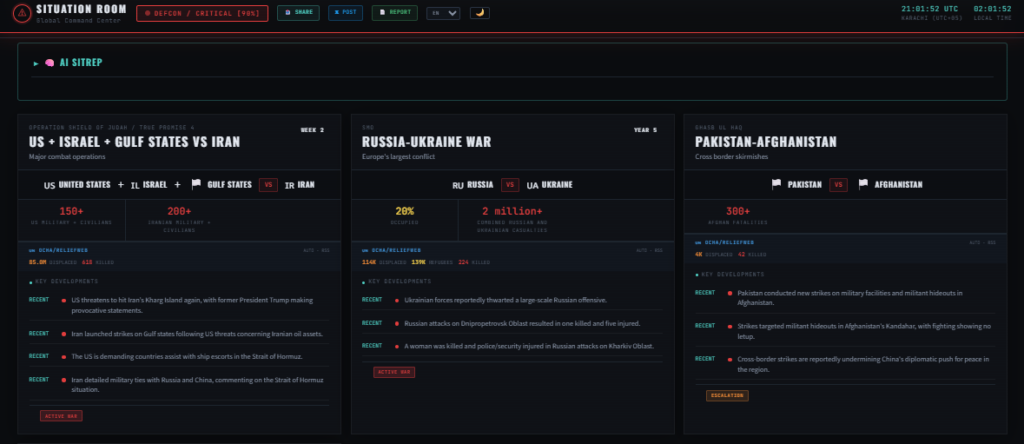Click the red VS badge in Russia-Ukraine card
The width and height of the screenshot is (1024, 444).
[x=510, y=185]
